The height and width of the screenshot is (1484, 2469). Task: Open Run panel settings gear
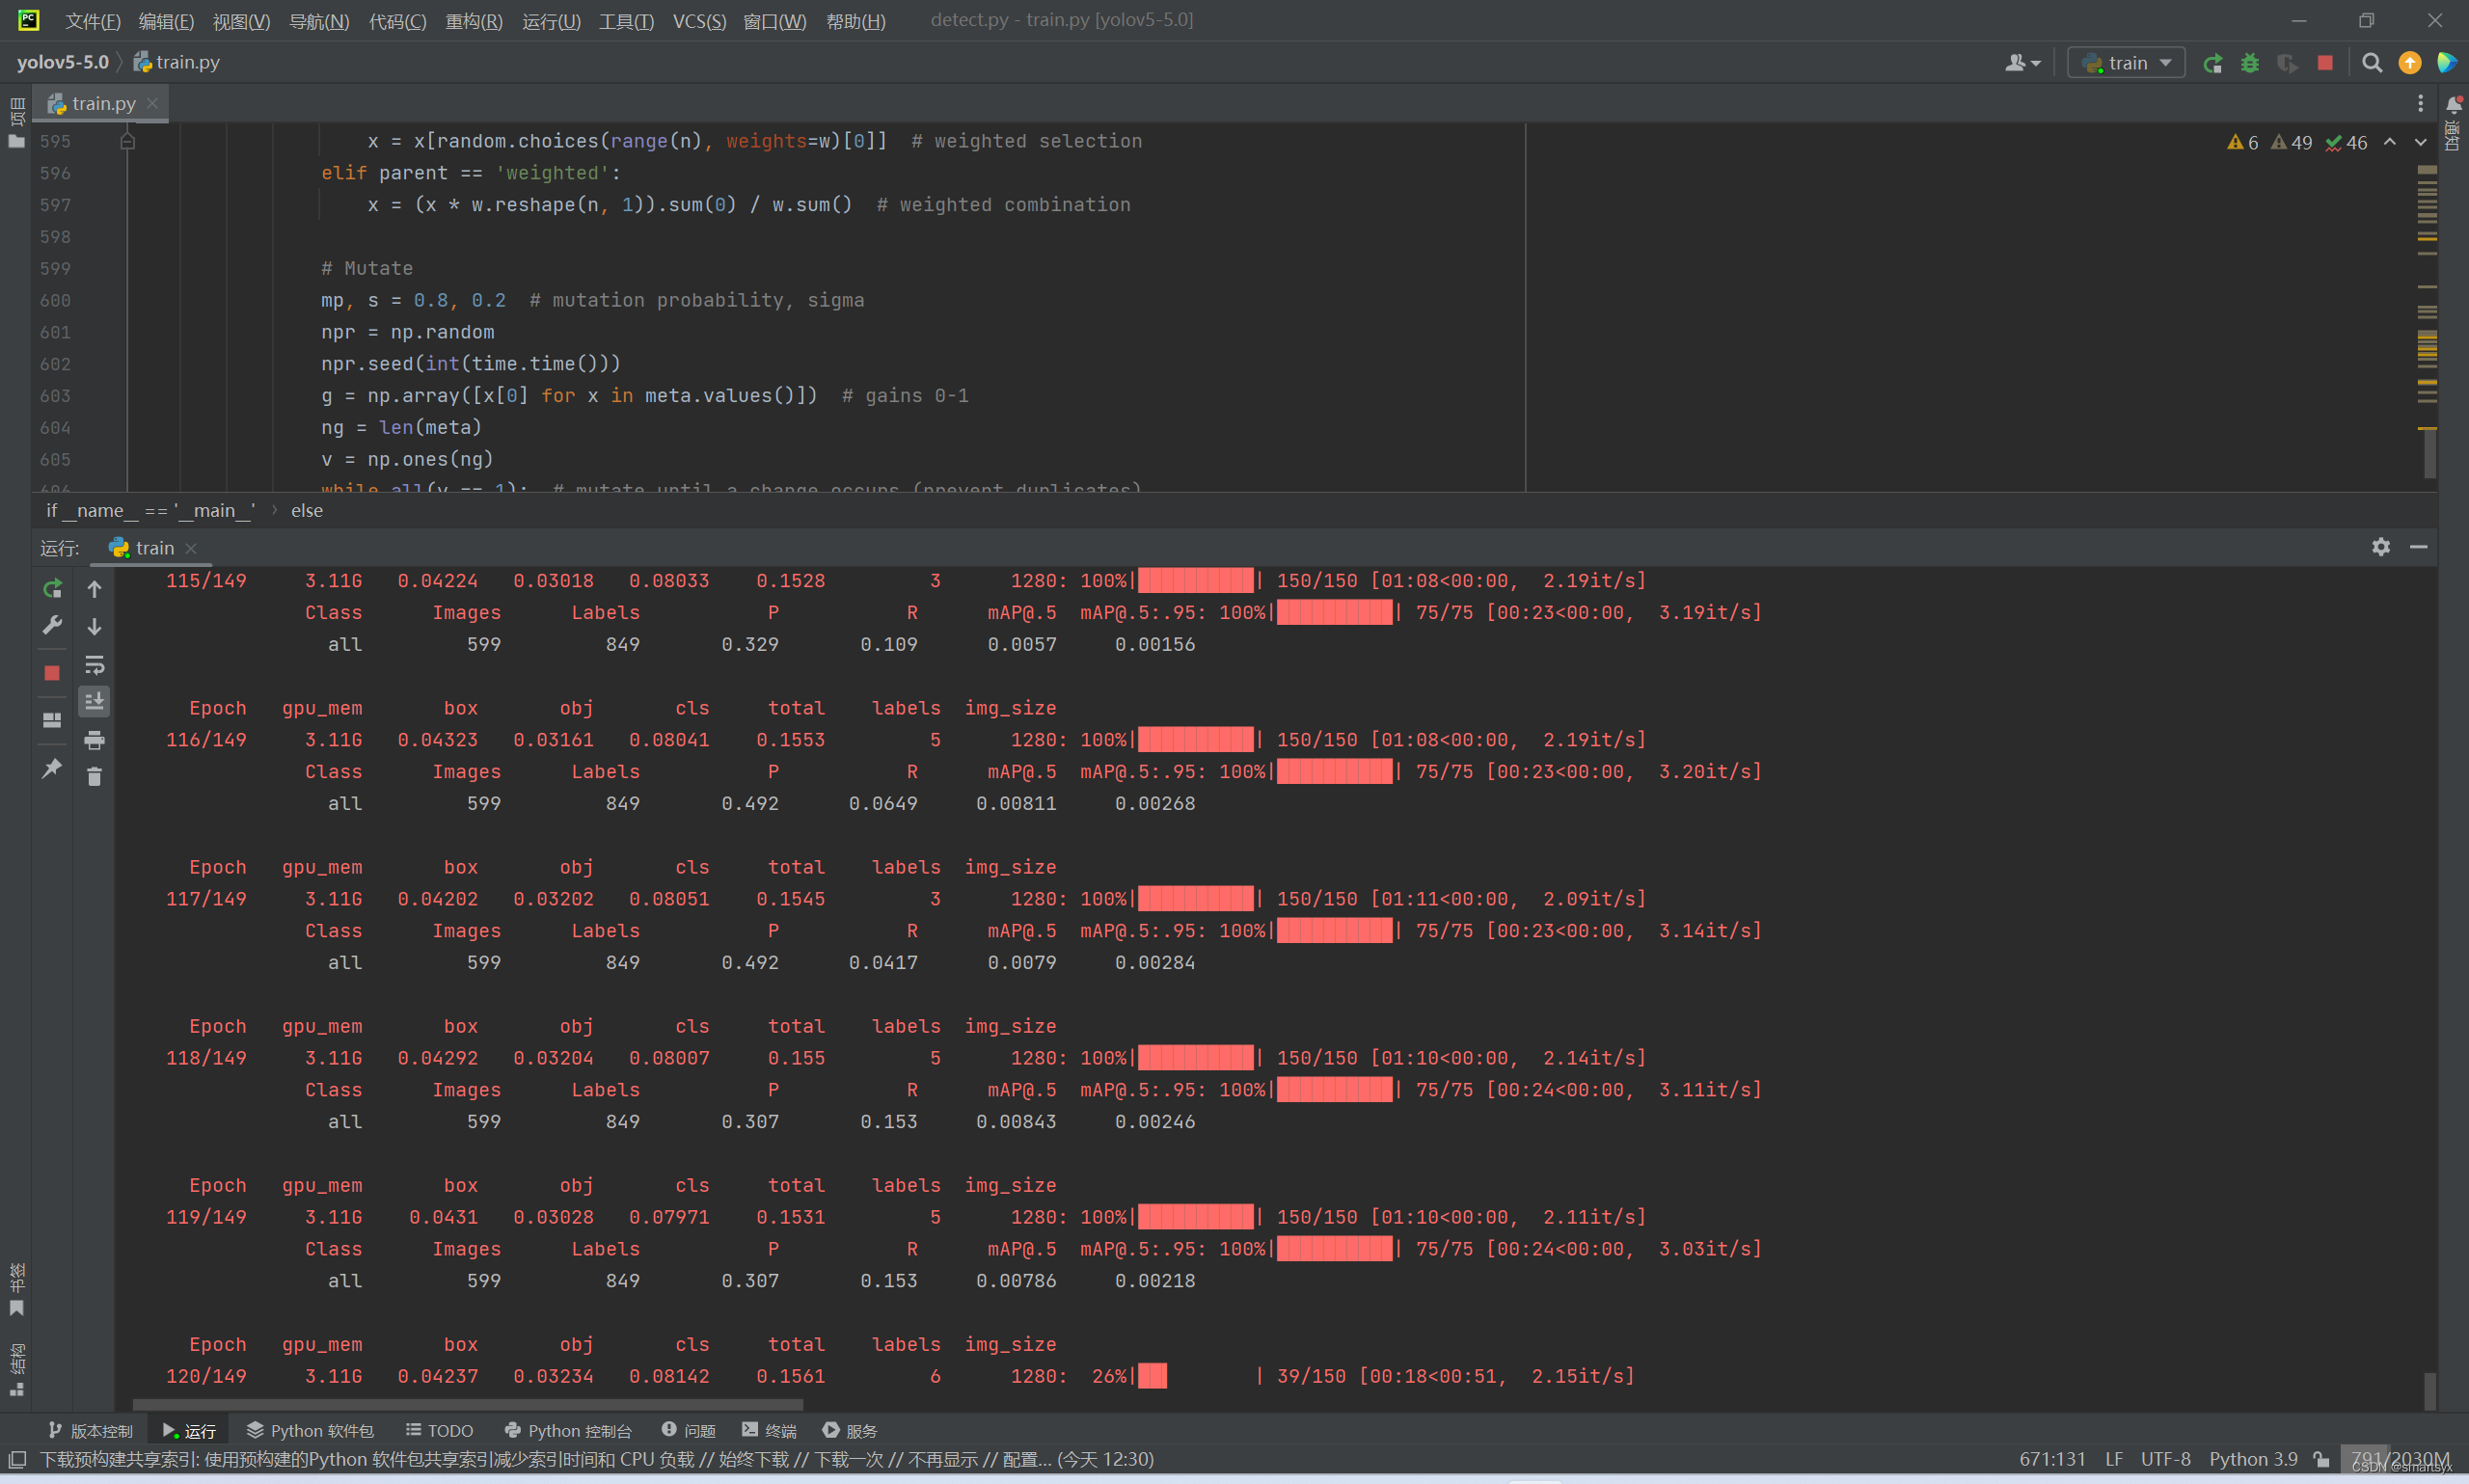(x=2380, y=547)
